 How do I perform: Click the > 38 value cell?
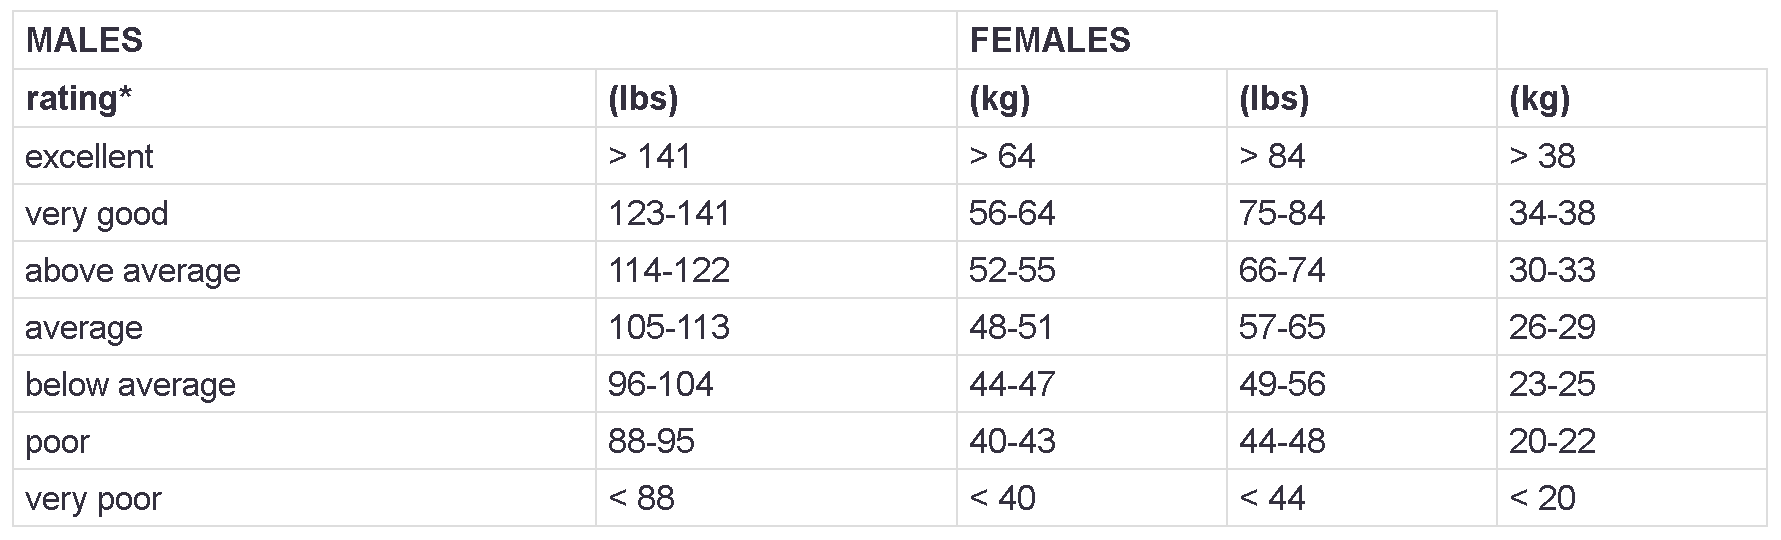(x=1632, y=156)
